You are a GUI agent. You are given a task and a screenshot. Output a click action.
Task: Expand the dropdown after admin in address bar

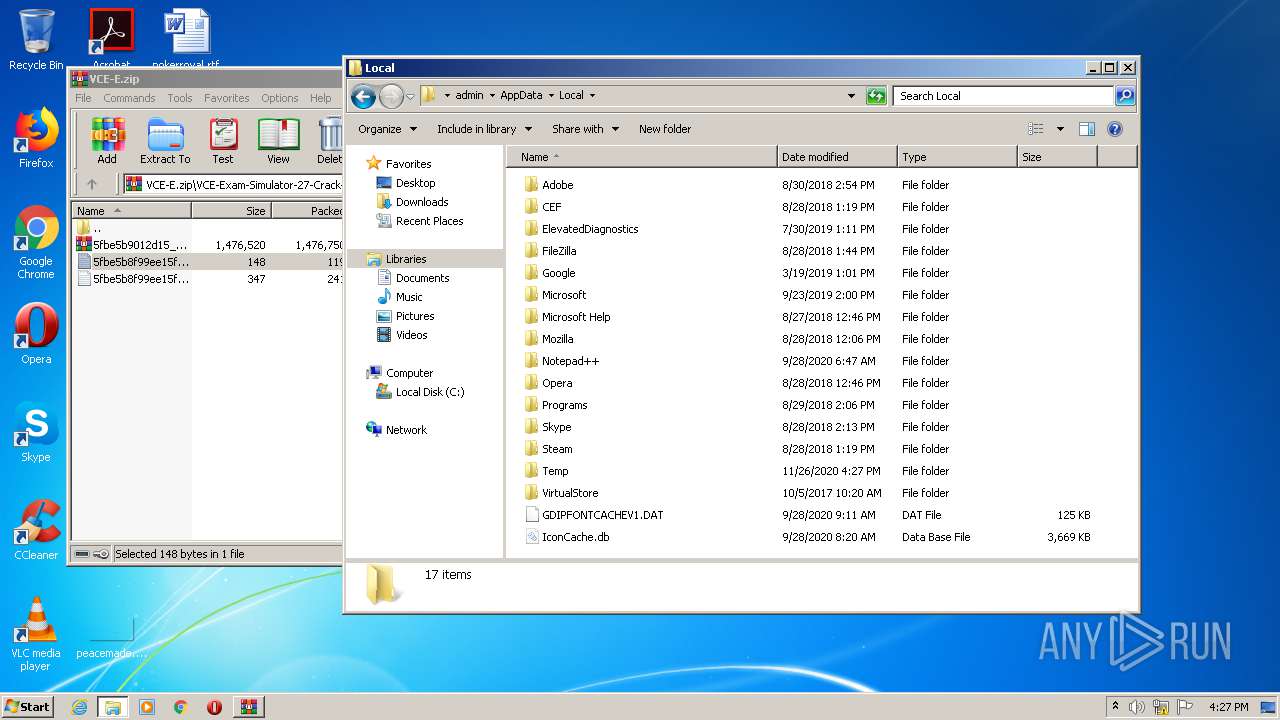click(x=490, y=96)
